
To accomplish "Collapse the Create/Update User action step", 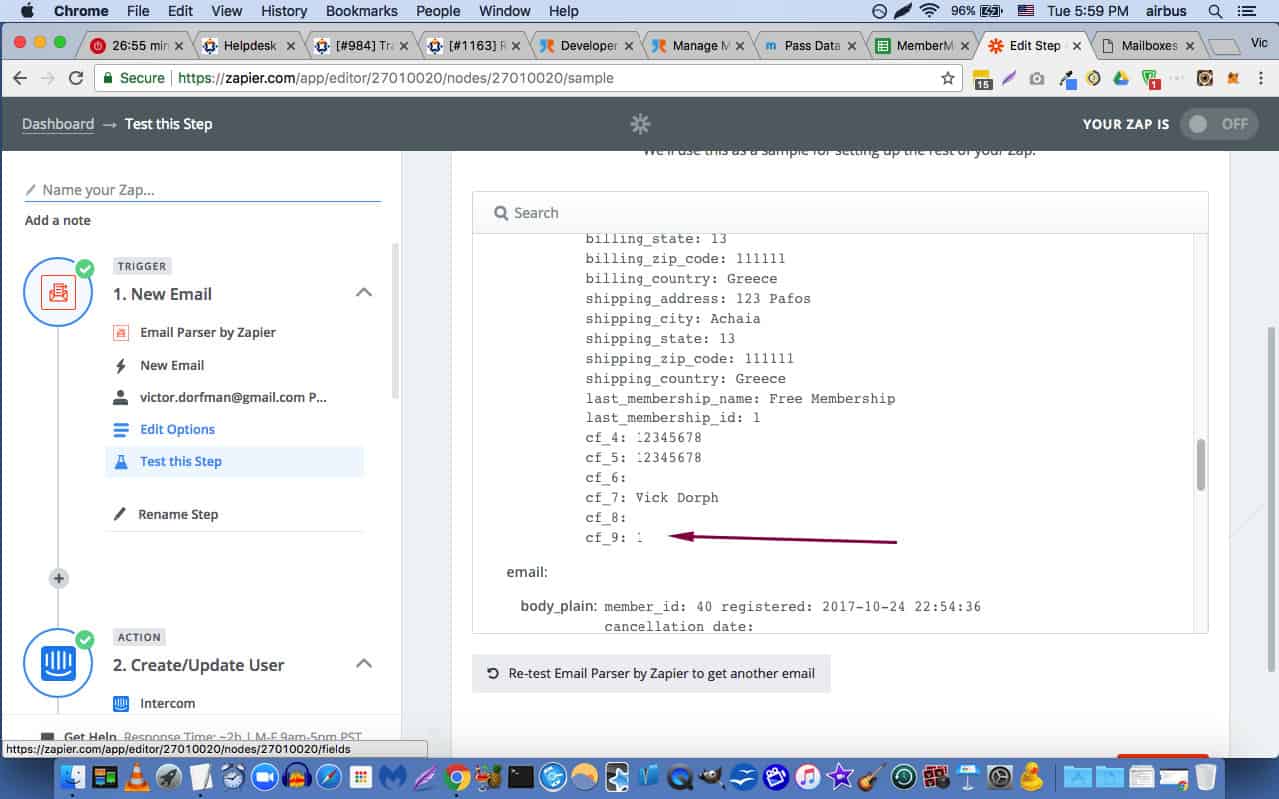I will (x=364, y=664).
